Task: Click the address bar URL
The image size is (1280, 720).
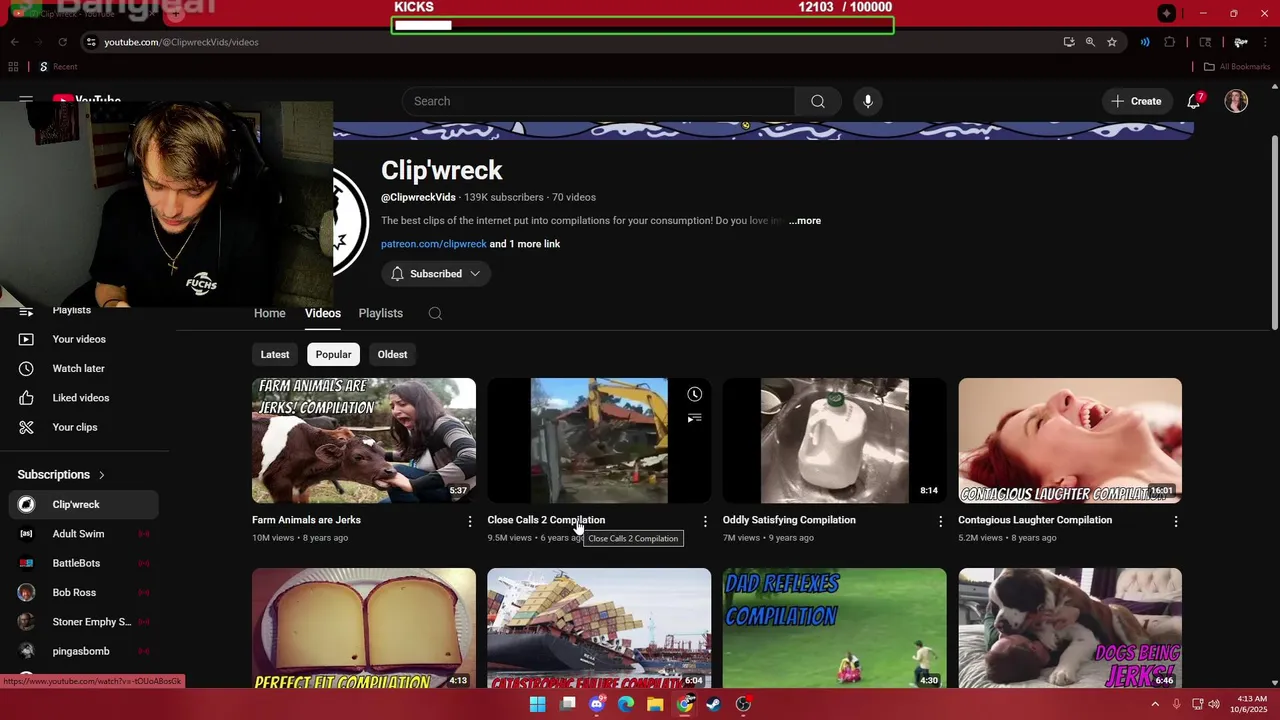Action: [x=181, y=42]
